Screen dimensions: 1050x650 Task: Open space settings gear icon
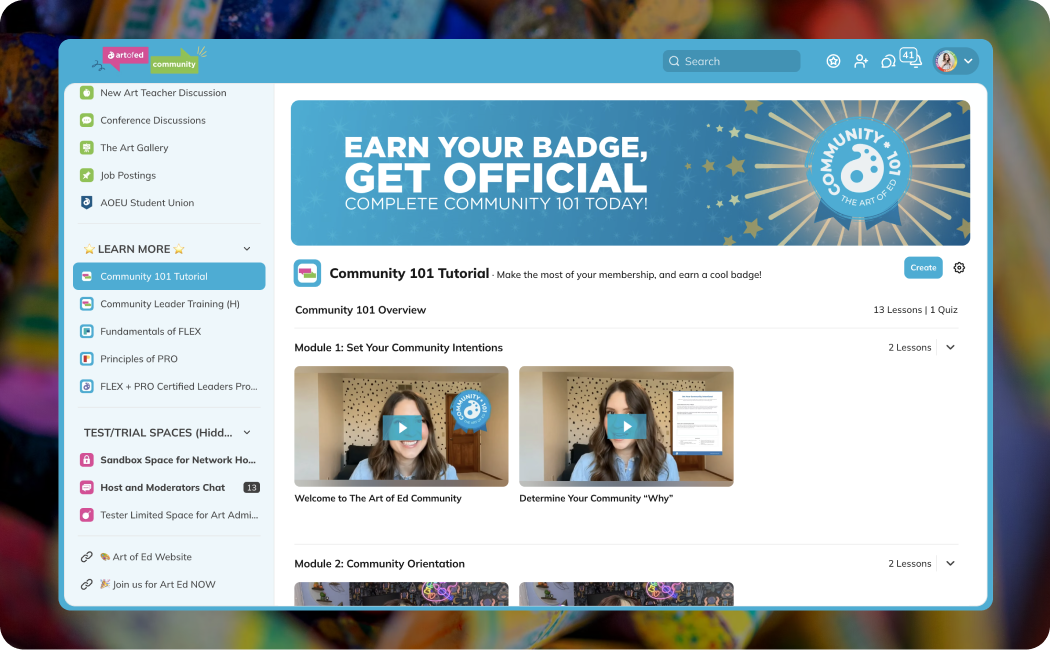point(959,268)
